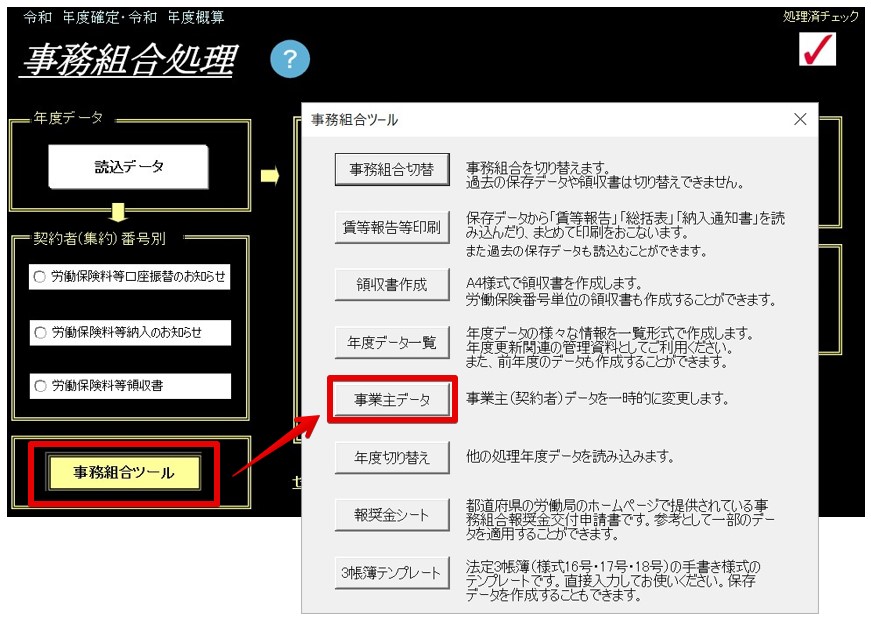
Task: Open help via blue question mark icon
Action: point(290,59)
